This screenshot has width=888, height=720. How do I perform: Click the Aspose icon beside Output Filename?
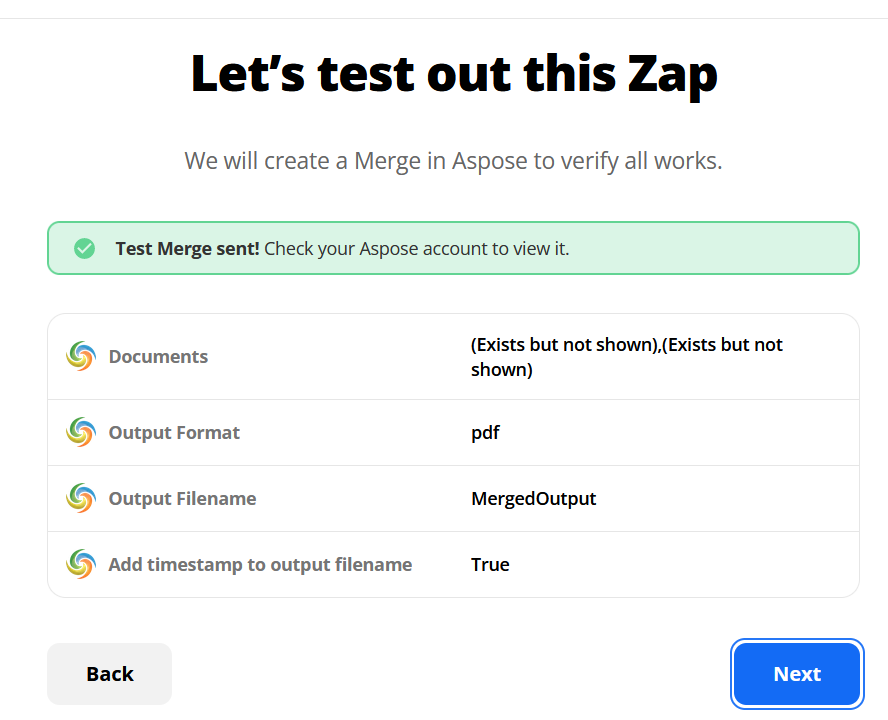[x=80, y=498]
